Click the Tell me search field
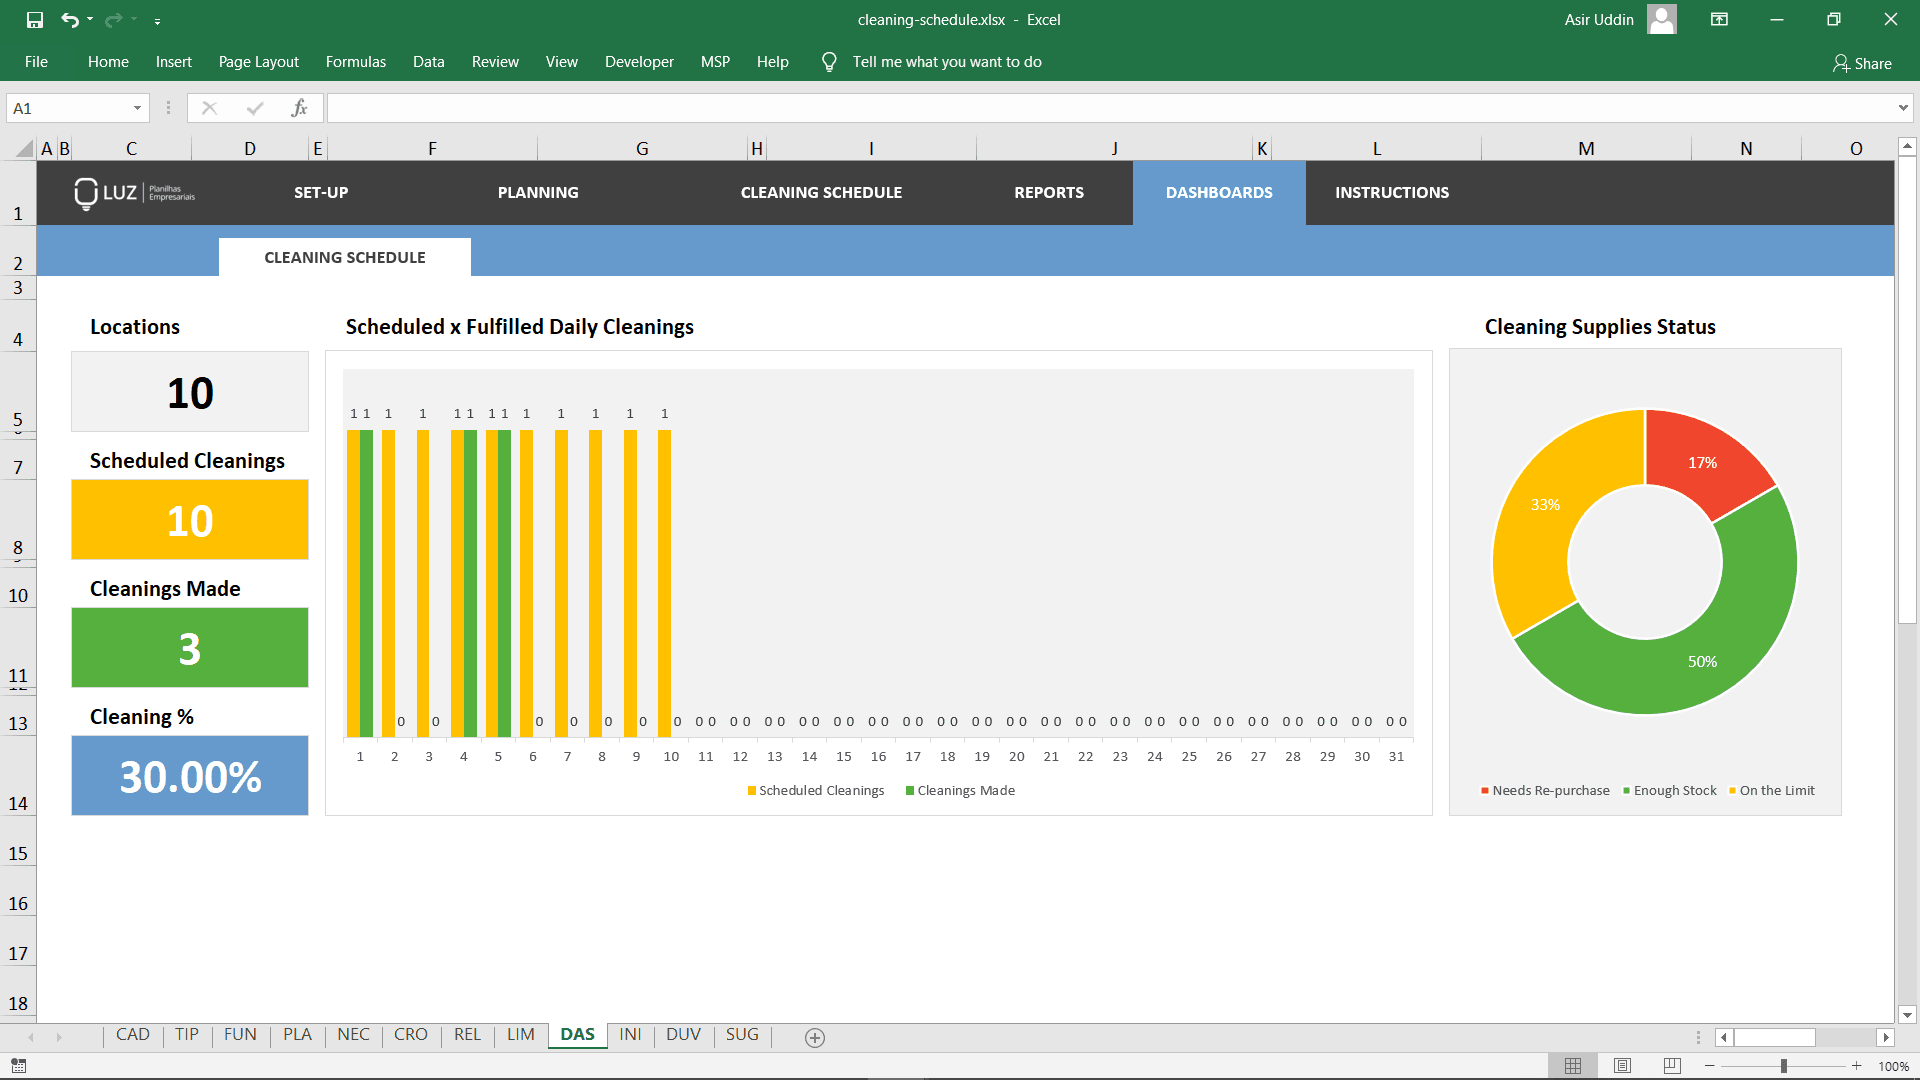The height and width of the screenshot is (1080, 1920). point(946,62)
